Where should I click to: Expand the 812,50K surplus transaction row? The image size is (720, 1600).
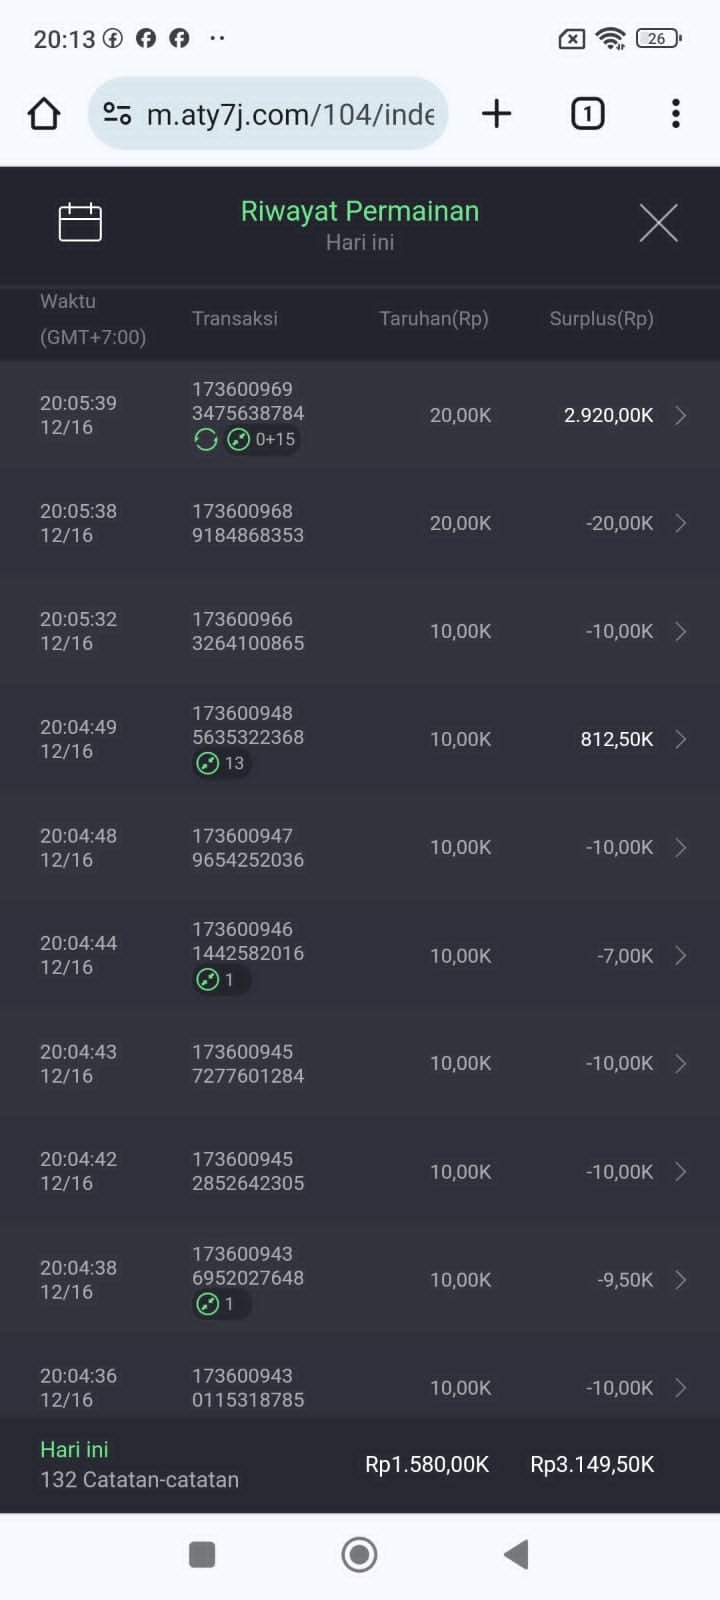click(680, 739)
